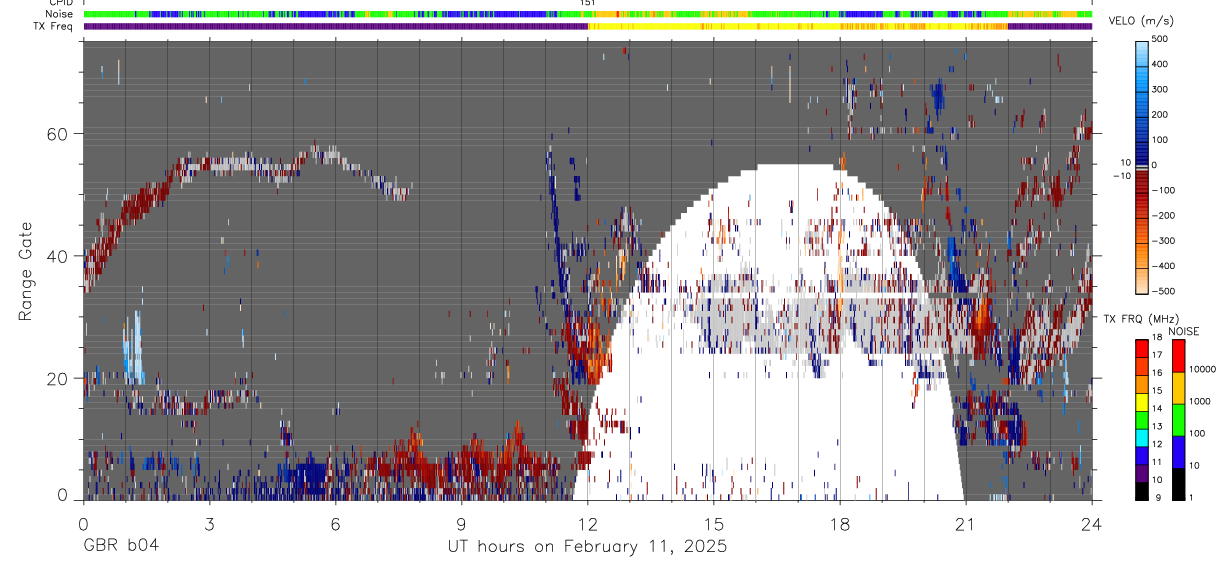The width and height of the screenshot is (1228, 567).
Task: Click the -500 tick on velocity colorbar
Action: 1164,291
